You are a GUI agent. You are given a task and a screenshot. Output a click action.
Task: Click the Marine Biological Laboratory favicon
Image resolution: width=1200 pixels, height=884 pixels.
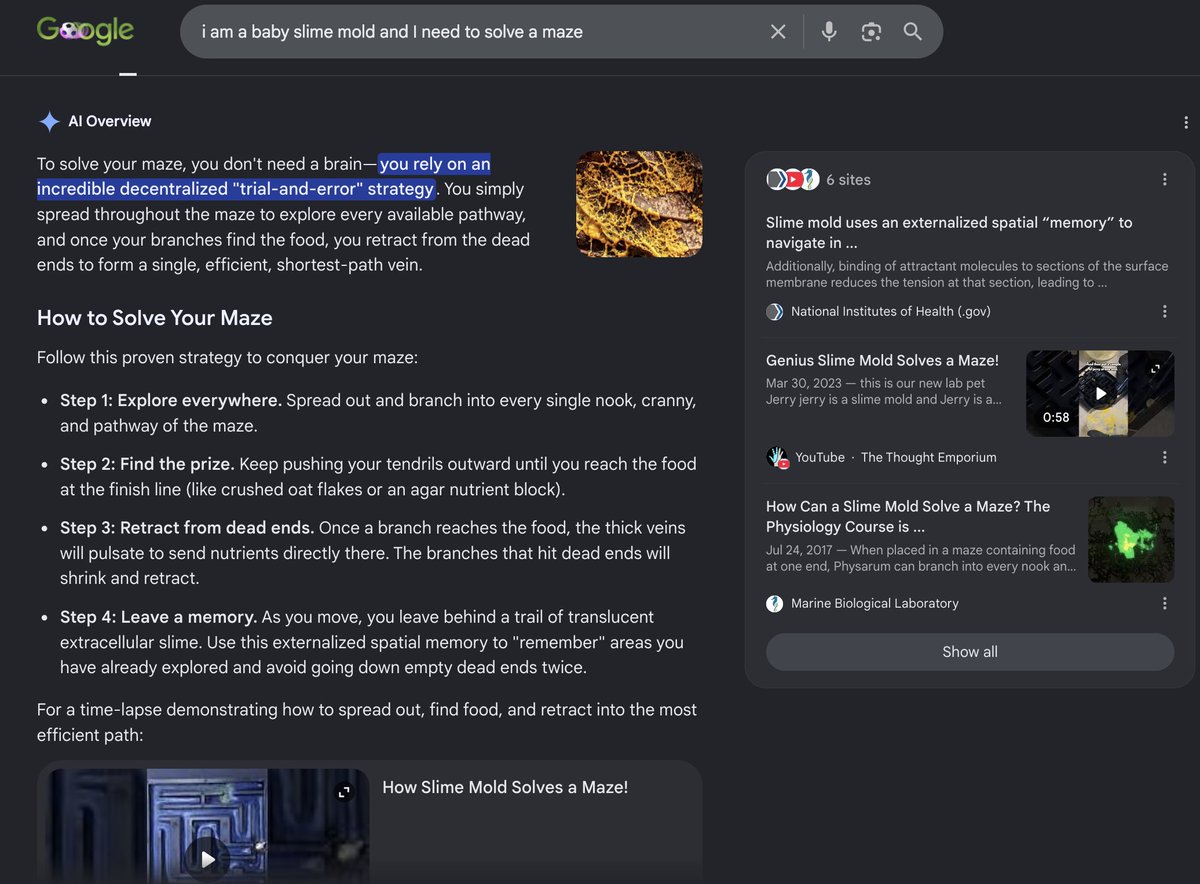click(774, 603)
